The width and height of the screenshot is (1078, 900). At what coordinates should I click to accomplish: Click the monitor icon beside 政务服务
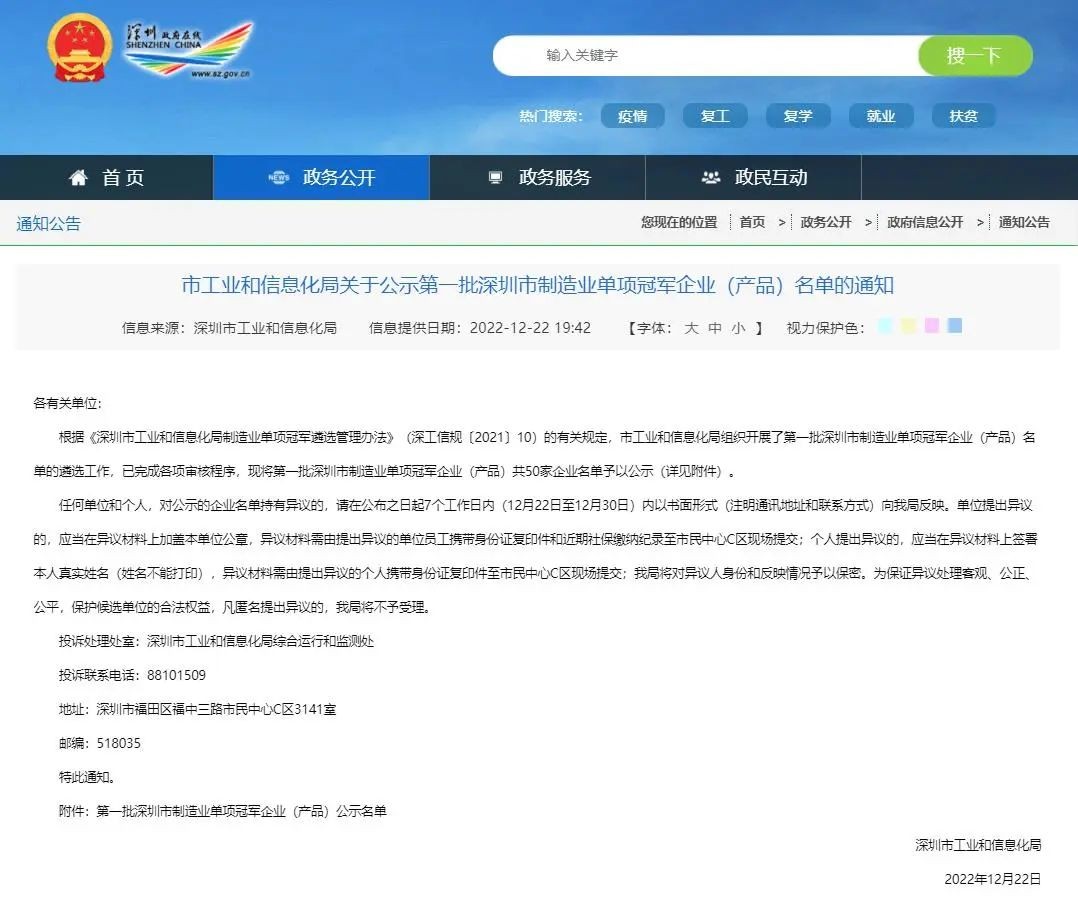(x=495, y=178)
